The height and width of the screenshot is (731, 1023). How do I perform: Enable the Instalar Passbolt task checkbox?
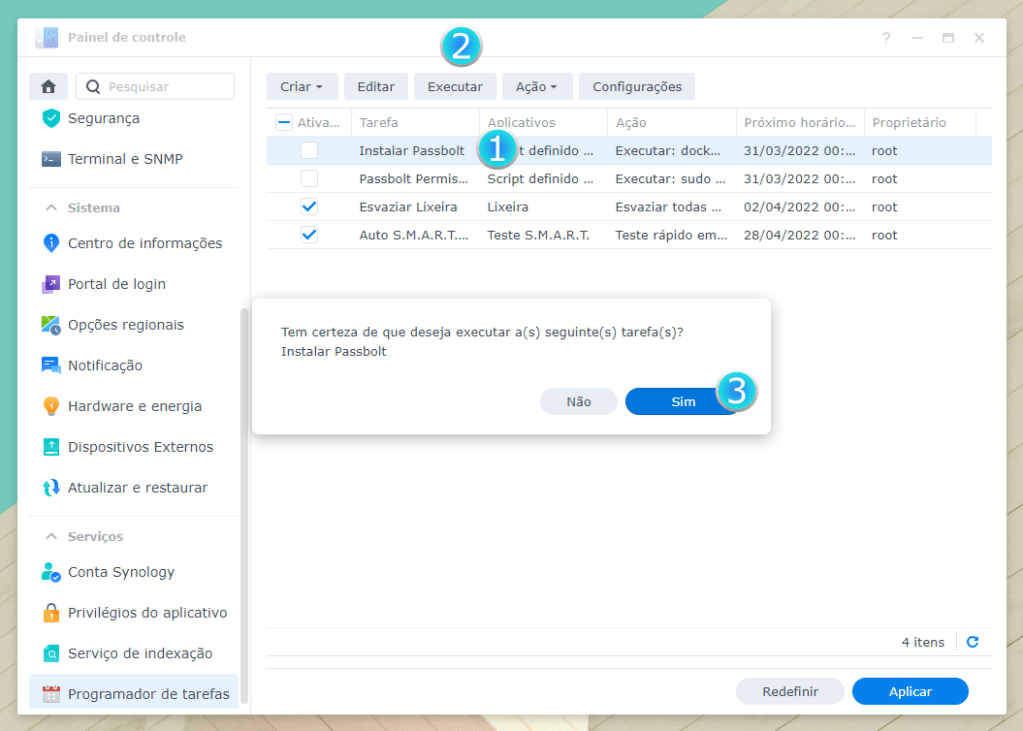point(310,151)
